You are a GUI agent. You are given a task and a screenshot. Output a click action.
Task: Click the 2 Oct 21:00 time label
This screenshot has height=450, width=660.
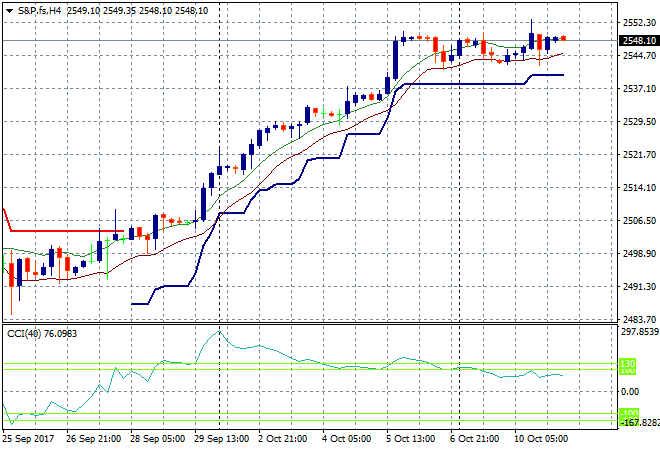[x=280, y=439]
